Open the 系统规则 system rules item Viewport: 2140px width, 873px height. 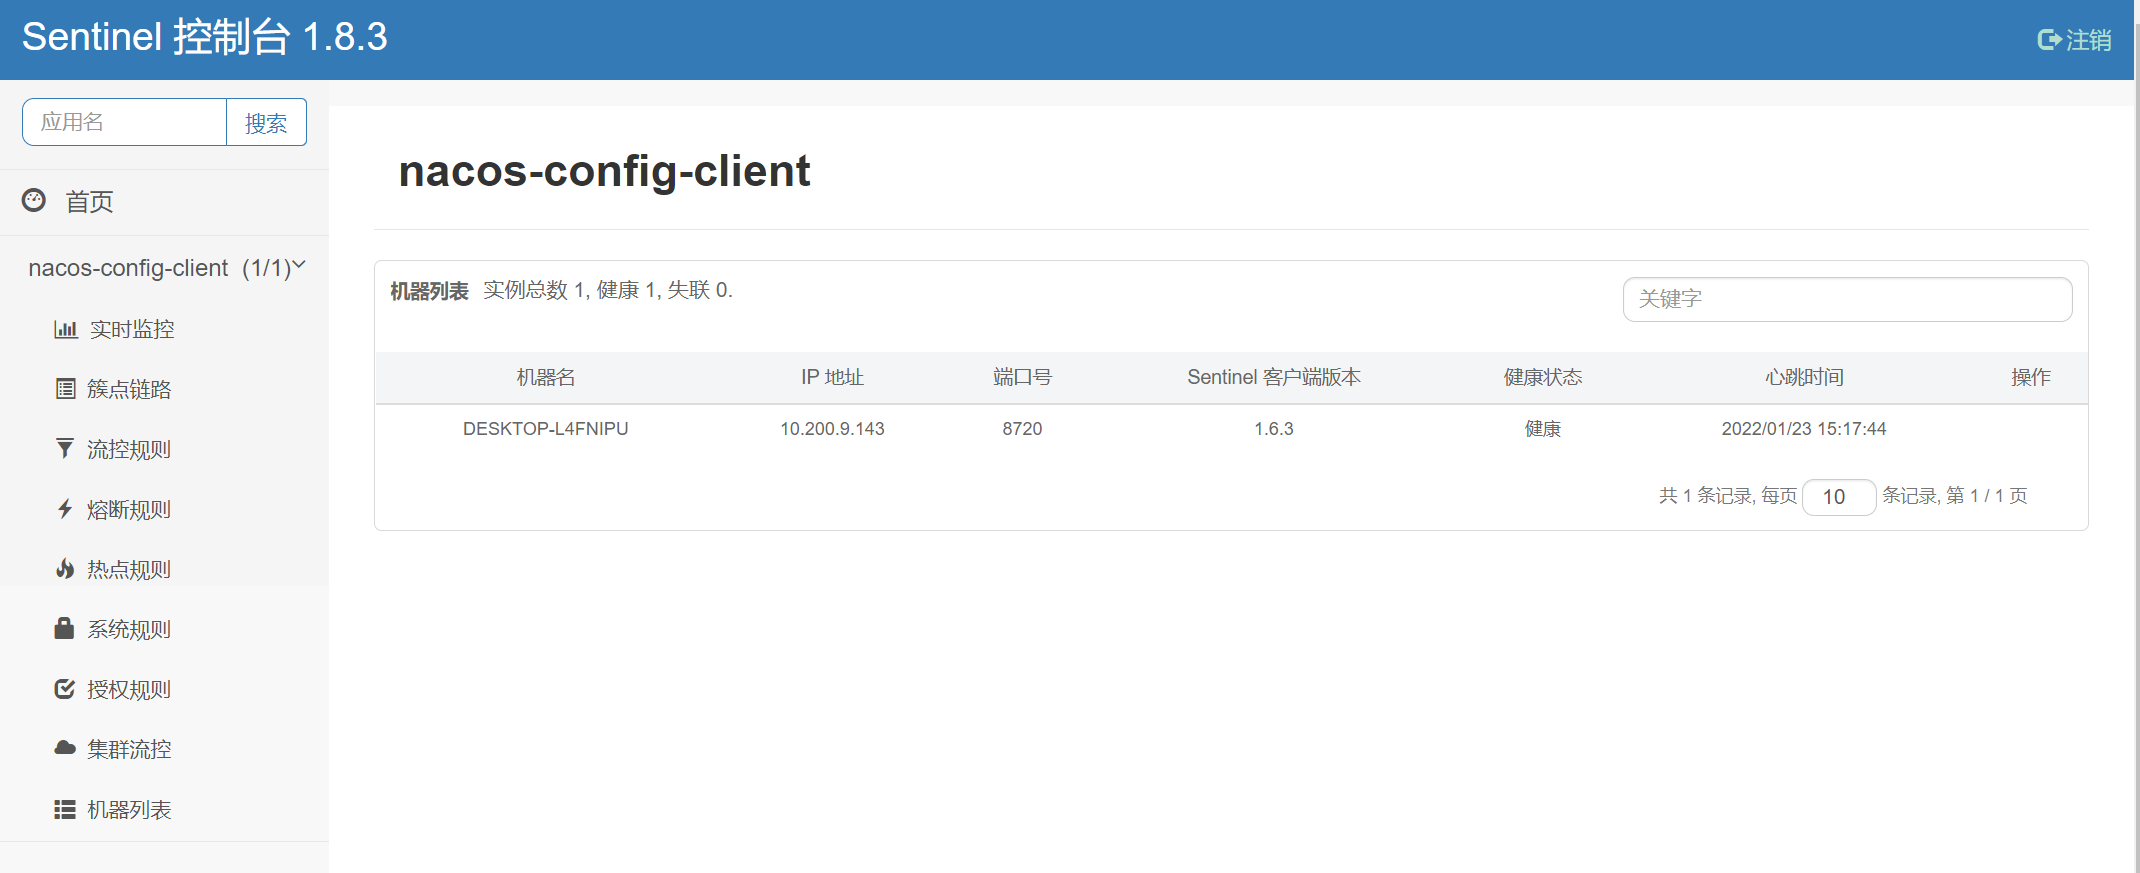point(129,629)
